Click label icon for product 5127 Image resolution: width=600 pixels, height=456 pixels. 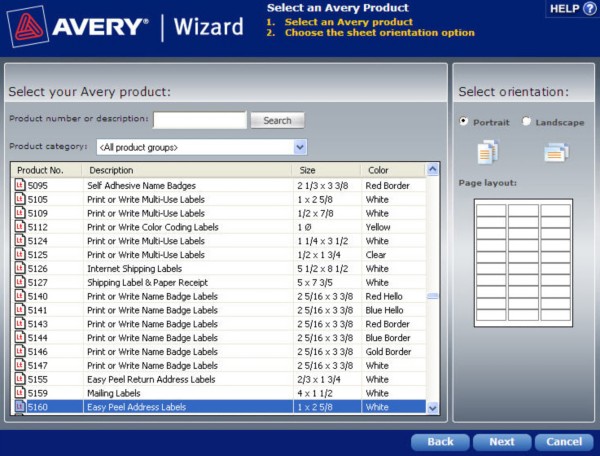(x=20, y=282)
